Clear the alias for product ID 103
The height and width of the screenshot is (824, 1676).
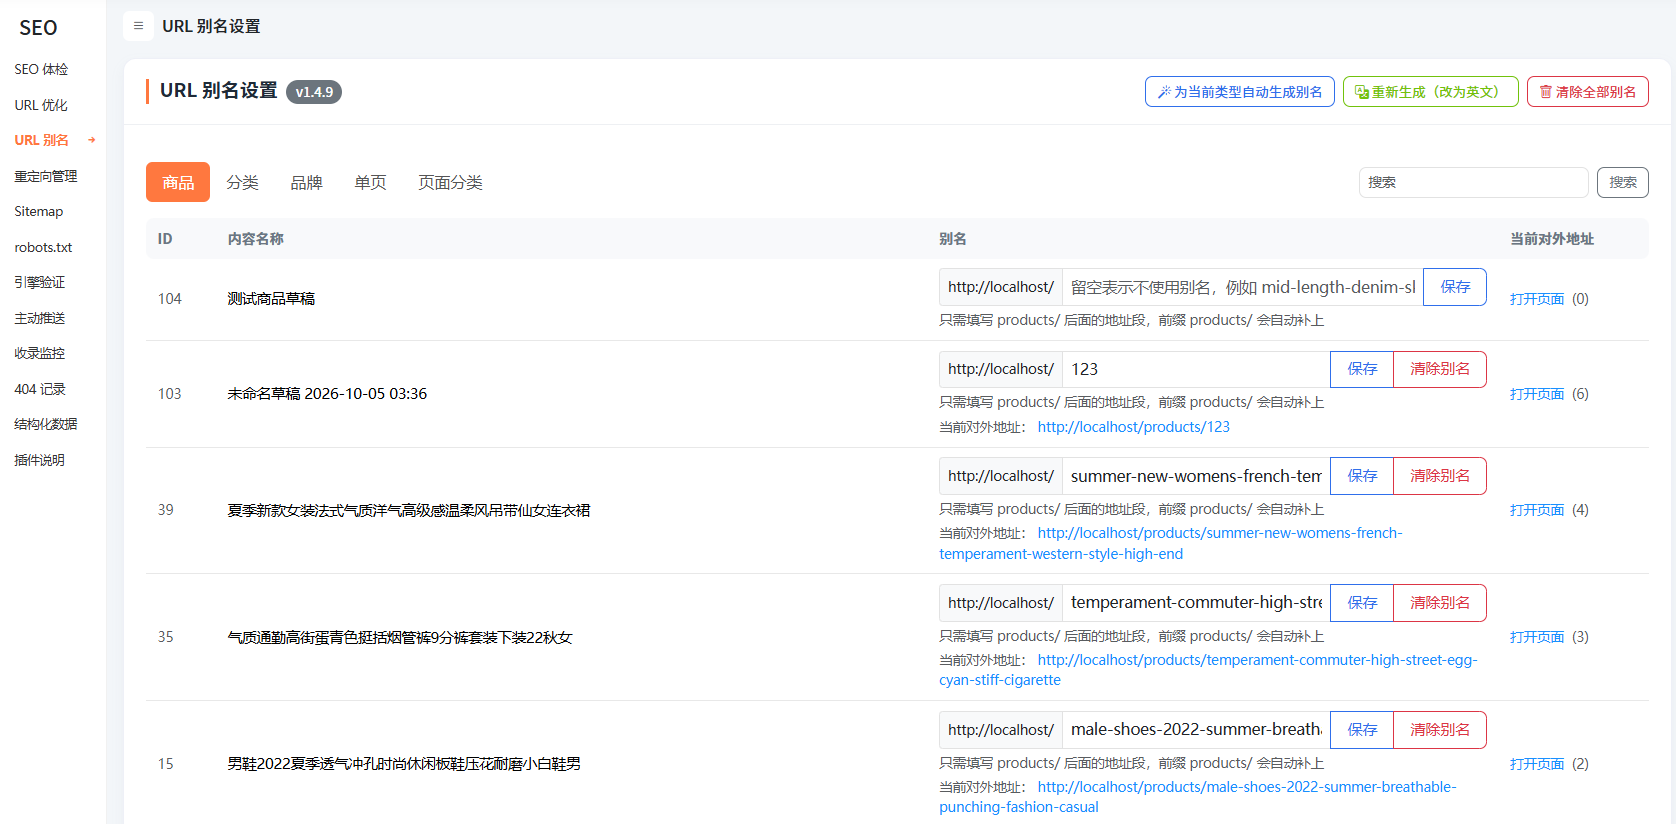[1440, 369]
